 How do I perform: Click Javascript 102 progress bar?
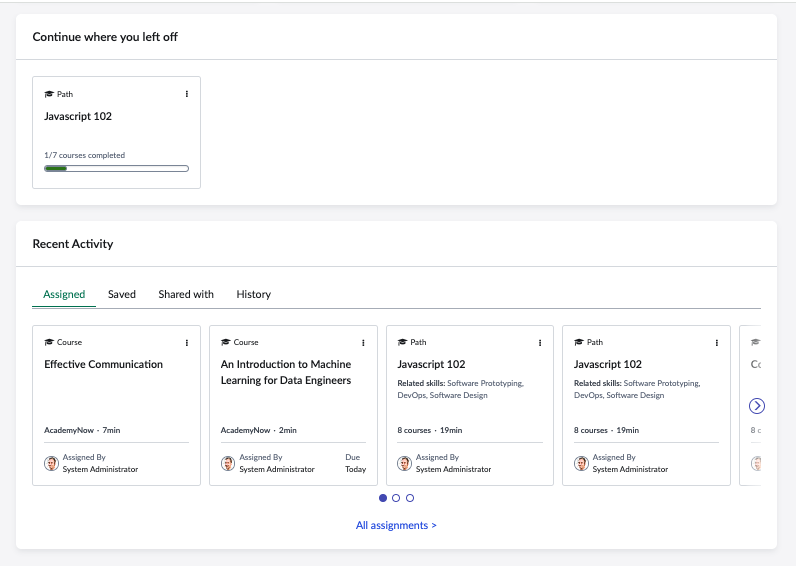click(116, 169)
